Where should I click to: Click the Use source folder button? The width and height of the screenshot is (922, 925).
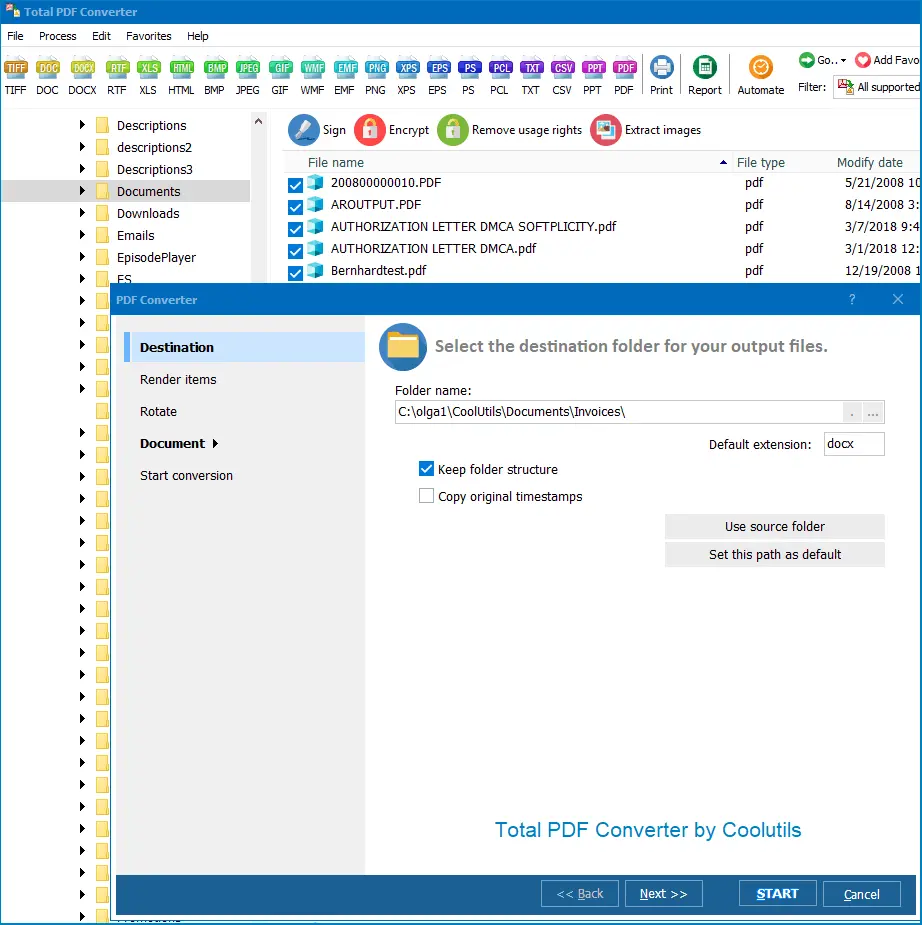point(774,526)
